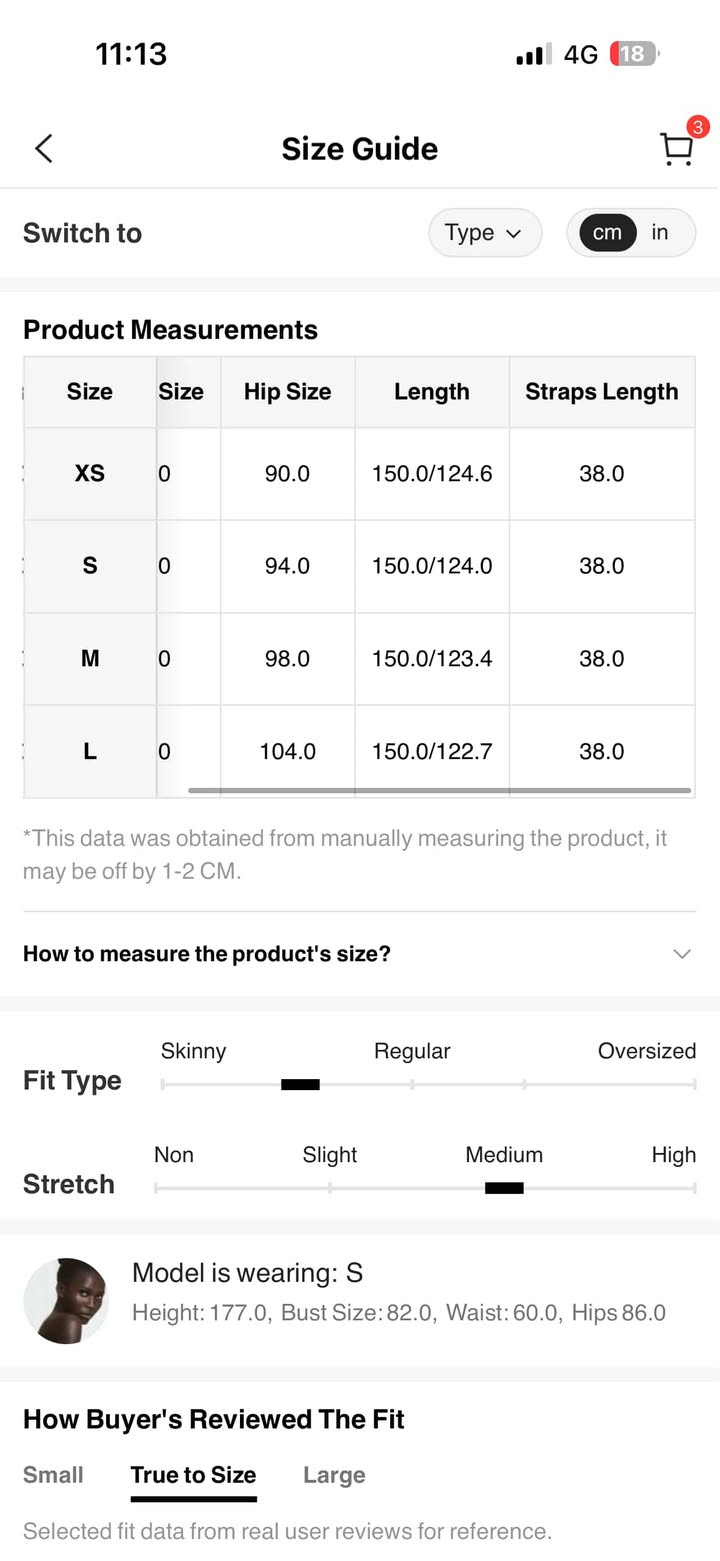Open the Type dropdown
This screenshot has height=1561, width=720.
coord(484,233)
